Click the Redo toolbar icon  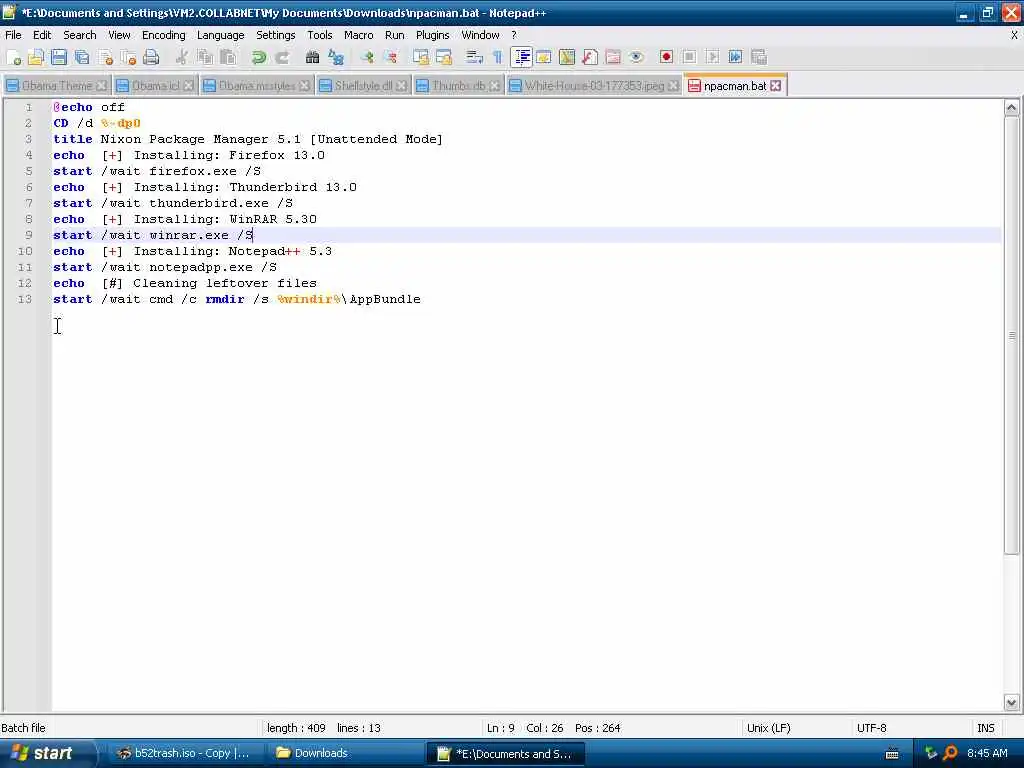pos(281,57)
